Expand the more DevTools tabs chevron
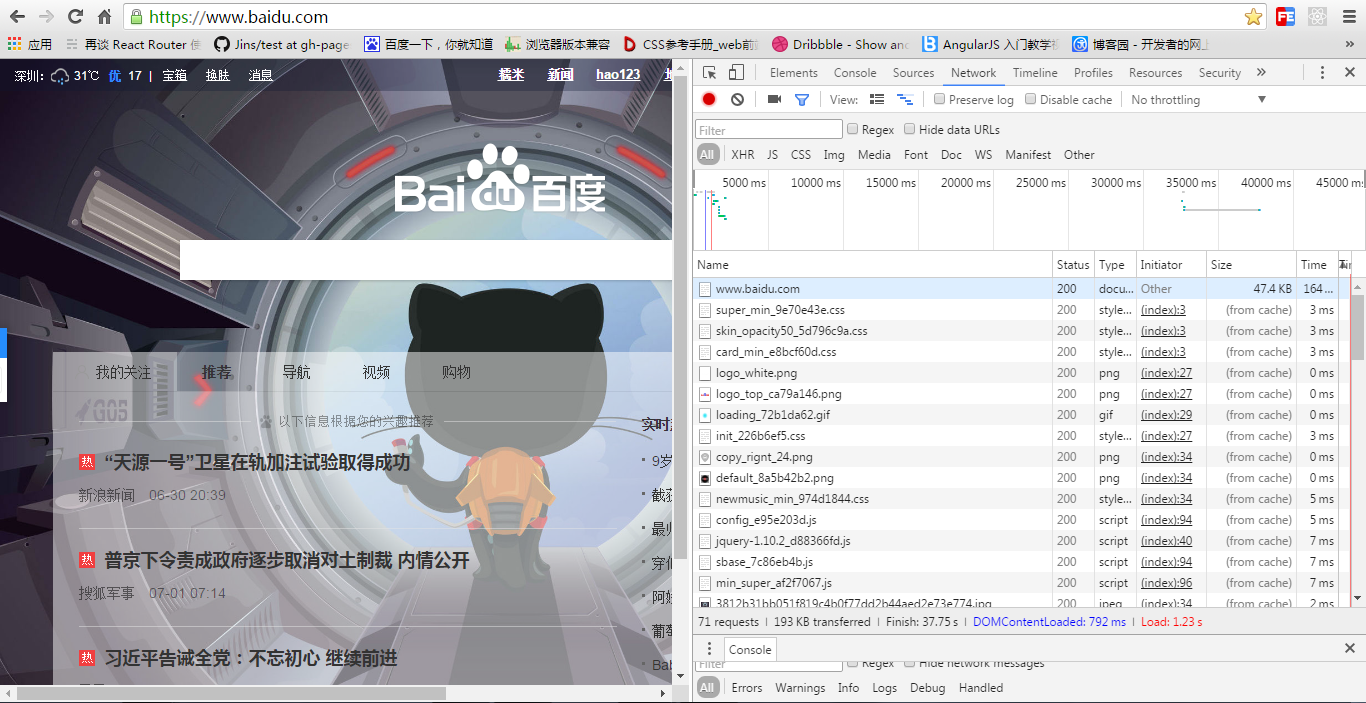 [1261, 73]
